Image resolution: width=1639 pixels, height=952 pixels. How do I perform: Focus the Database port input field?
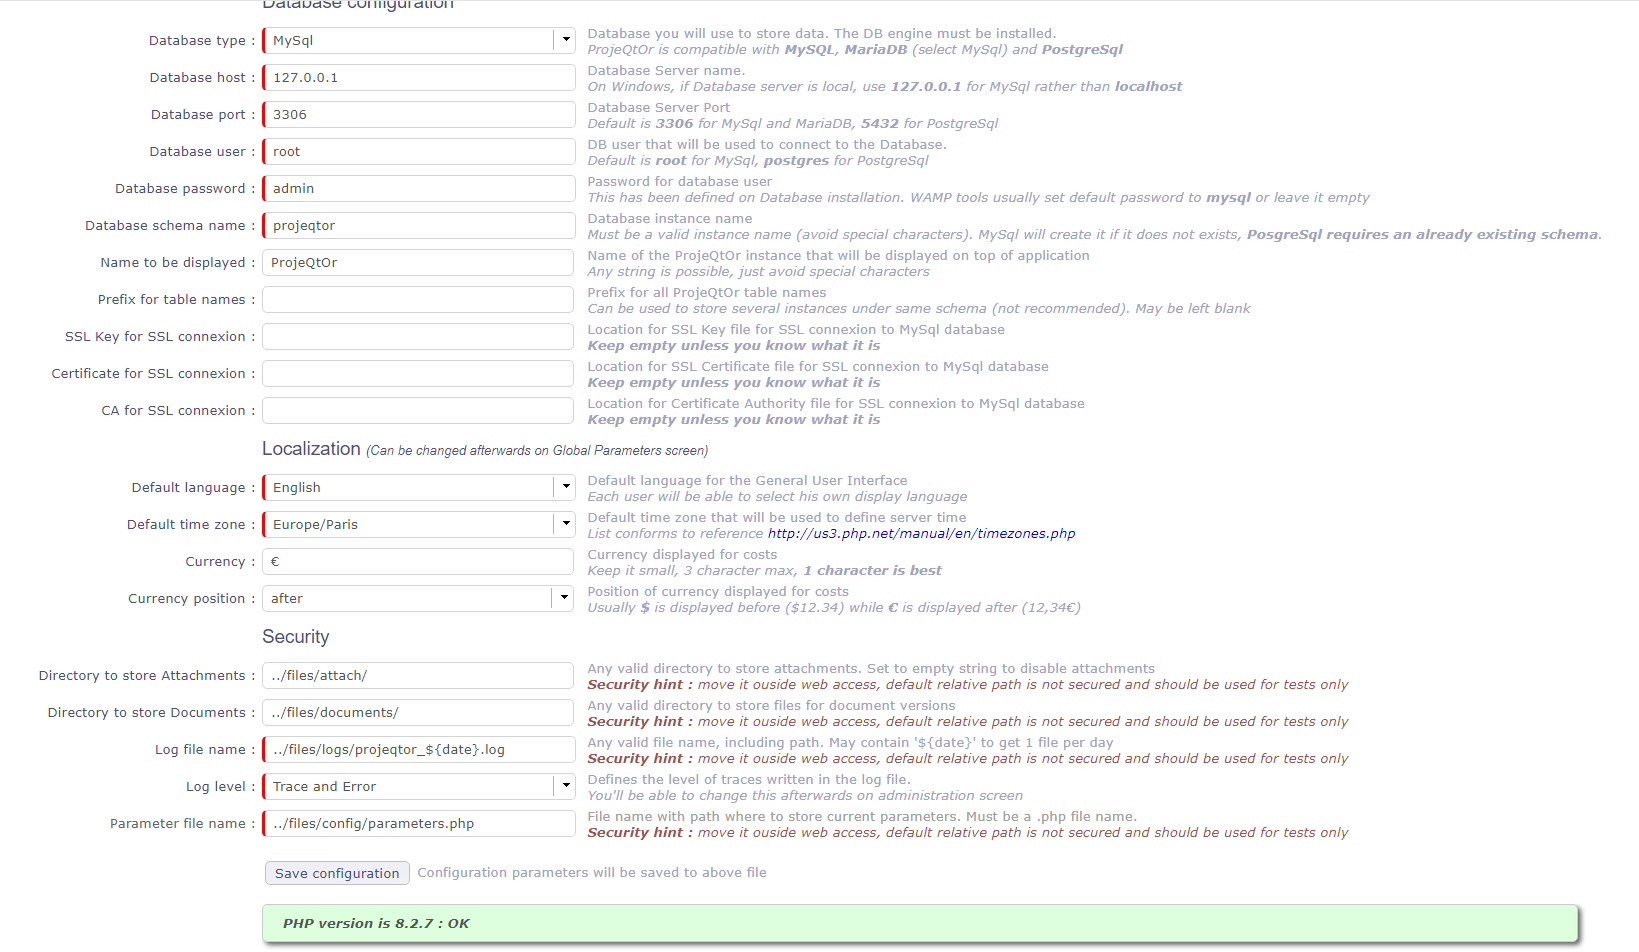[418, 114]
